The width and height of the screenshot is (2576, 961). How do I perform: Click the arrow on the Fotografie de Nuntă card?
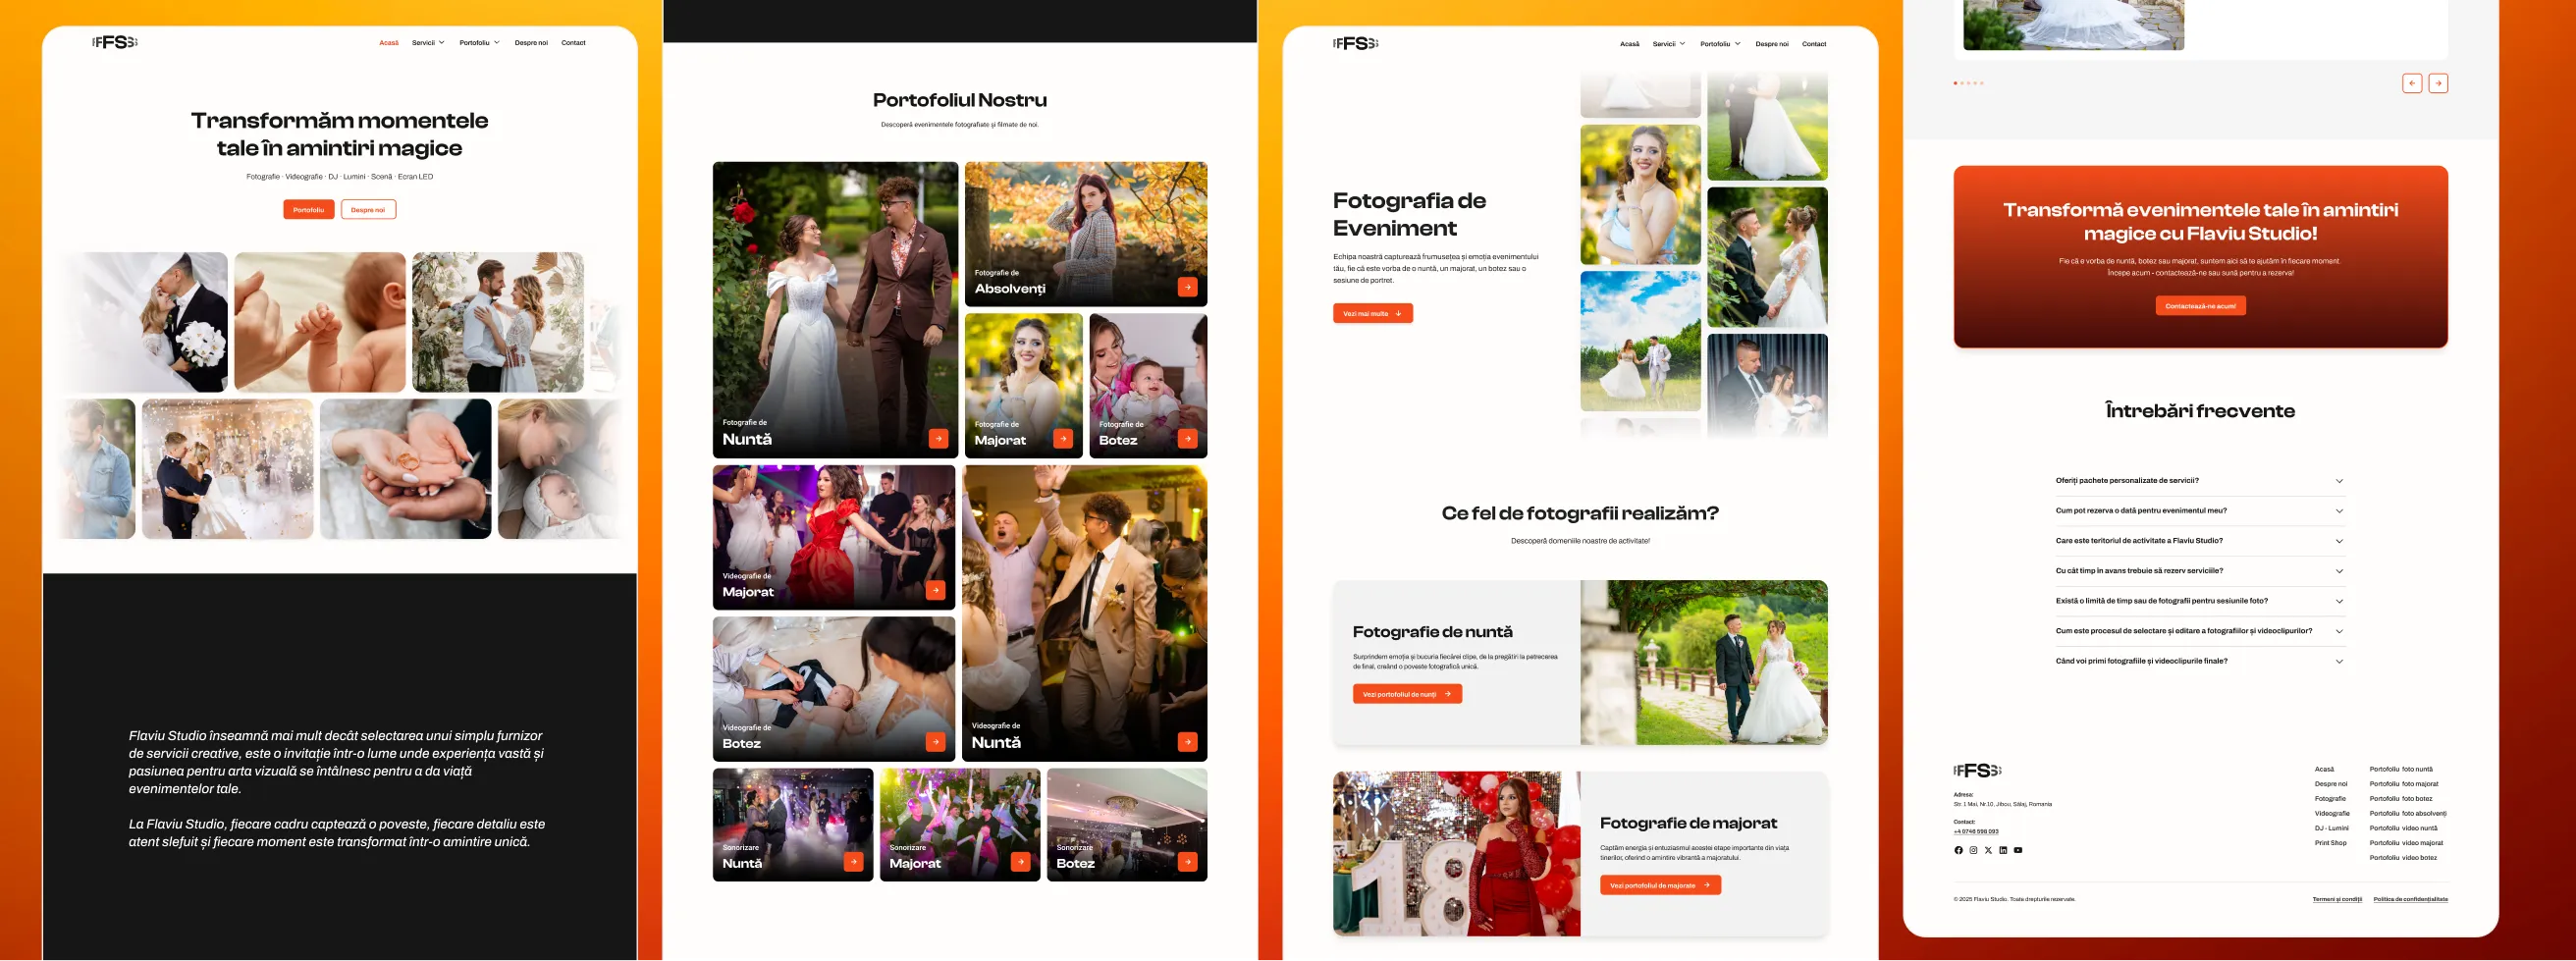[x=938, y=438]
